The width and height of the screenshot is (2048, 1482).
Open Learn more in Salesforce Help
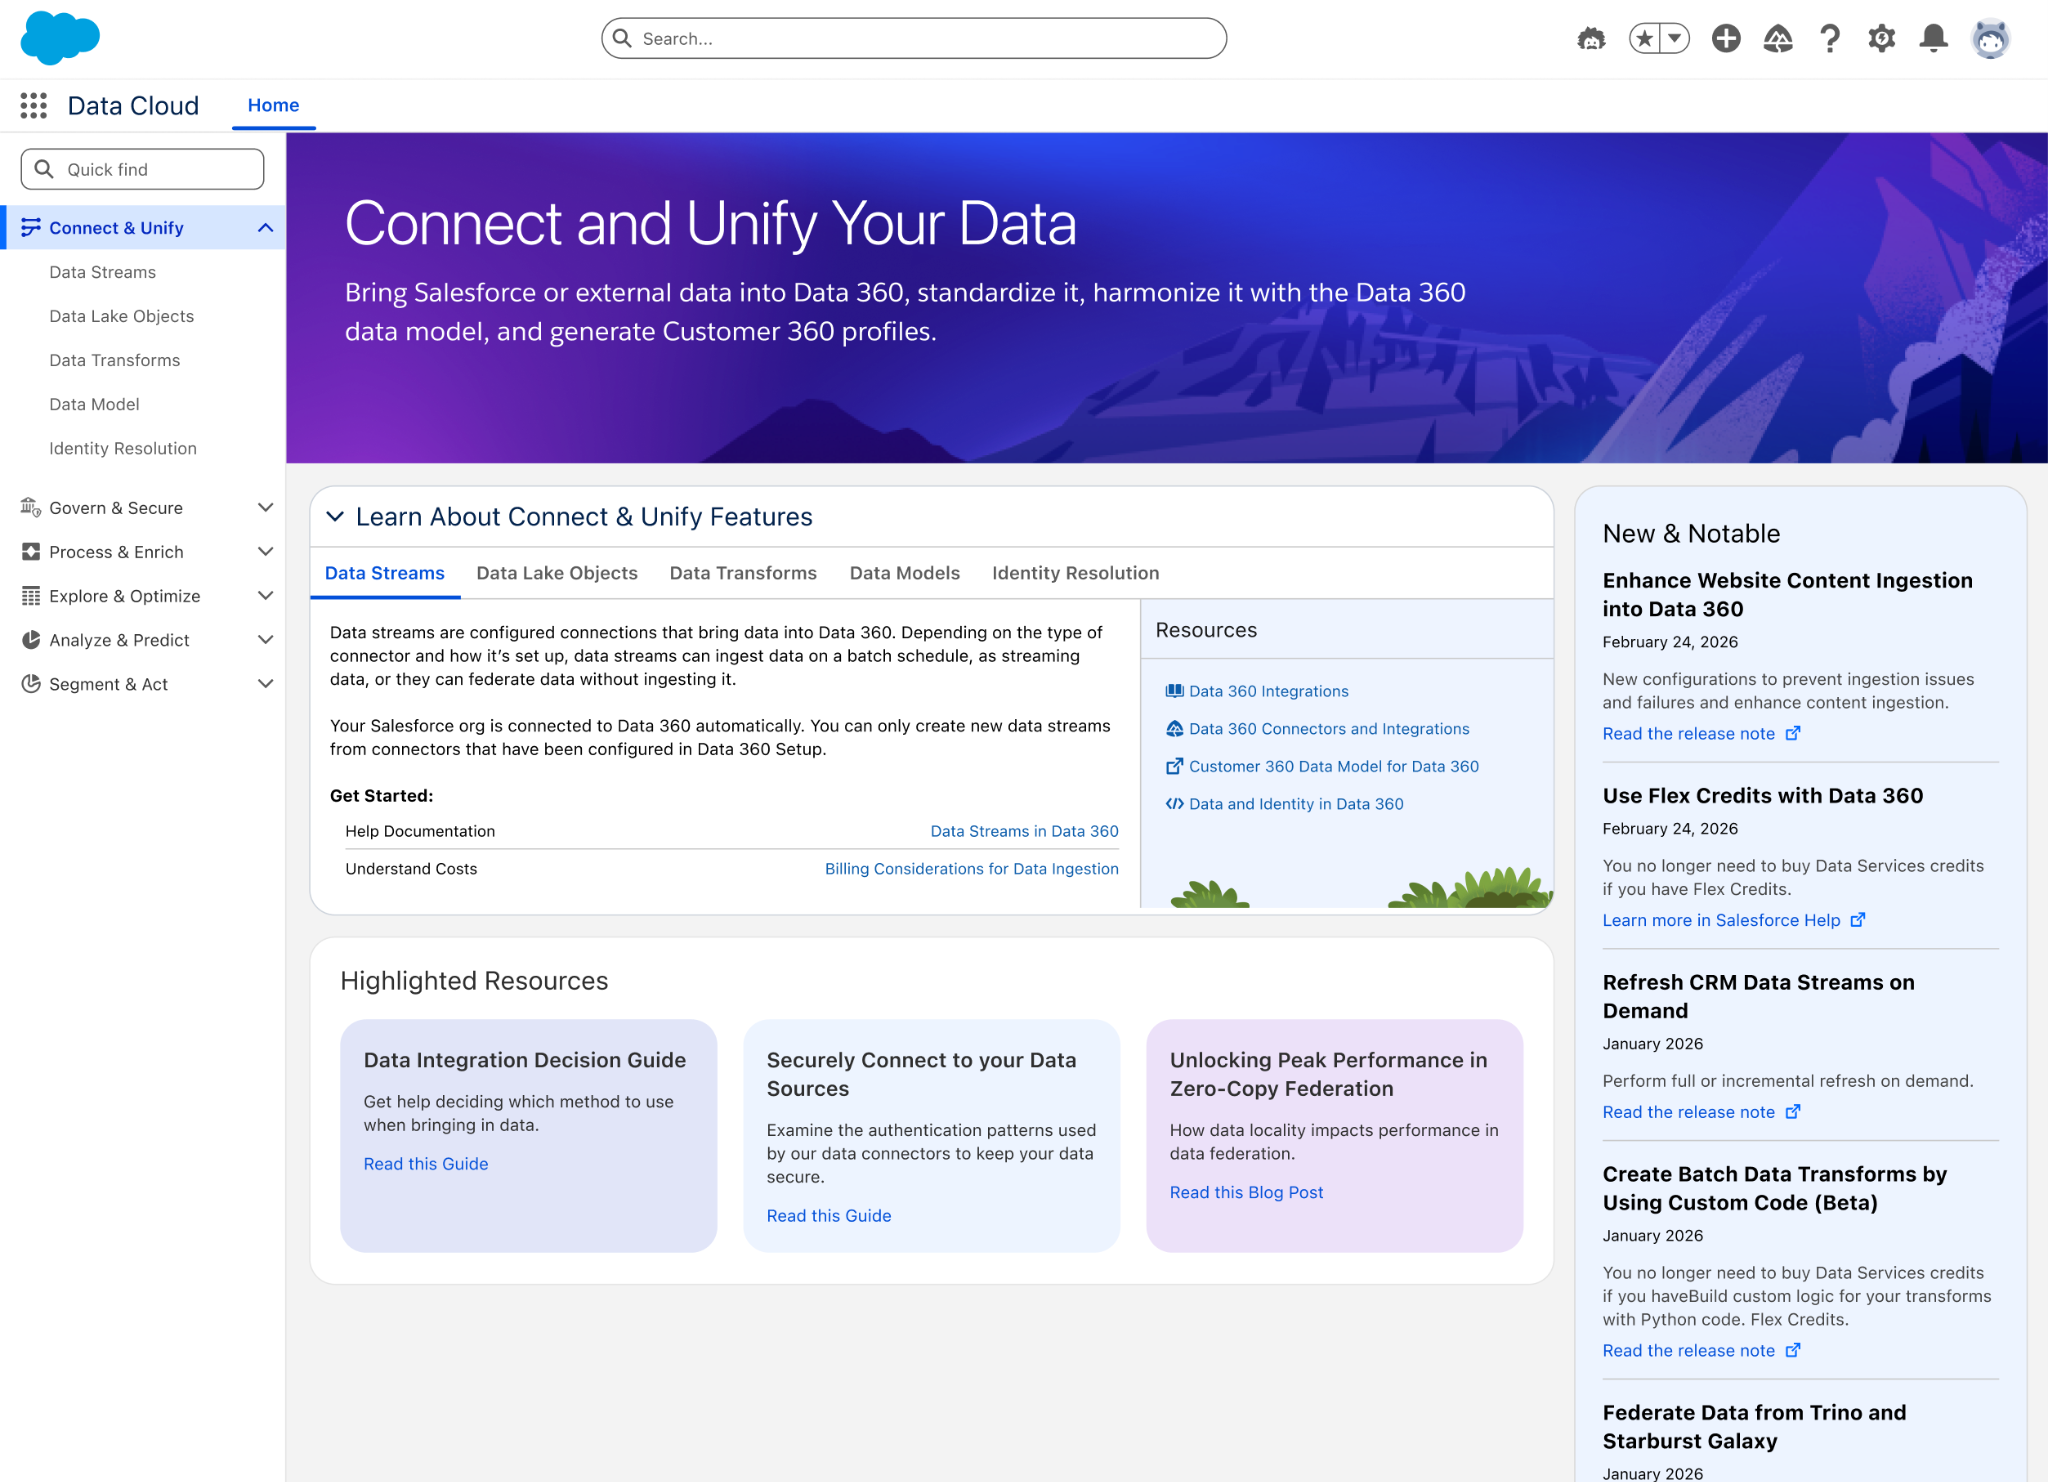pos(1721,920)
